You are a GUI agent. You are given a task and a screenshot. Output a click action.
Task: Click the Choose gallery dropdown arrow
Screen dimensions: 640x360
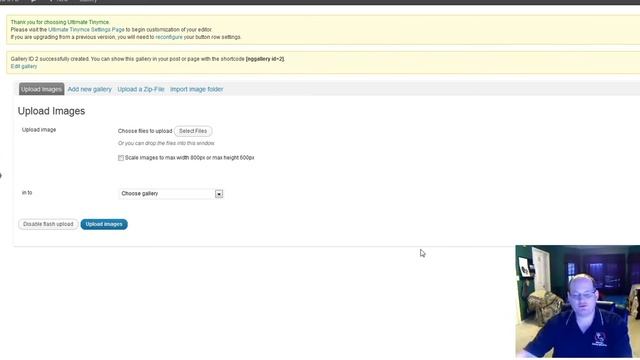pyautogui.click(x=219, y=194)
